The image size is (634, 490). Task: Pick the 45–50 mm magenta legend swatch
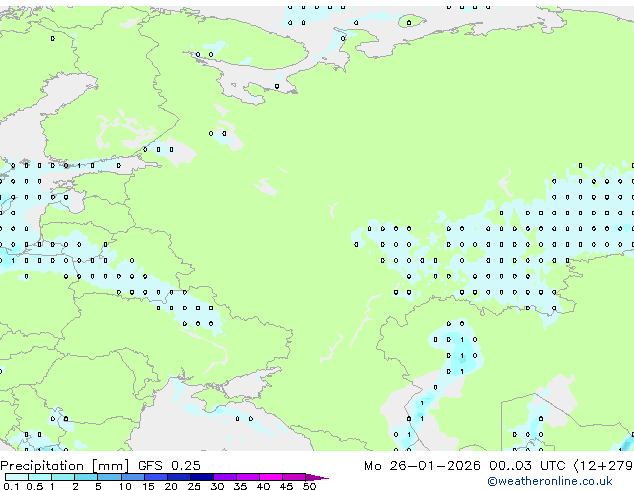tap(294, 477)
